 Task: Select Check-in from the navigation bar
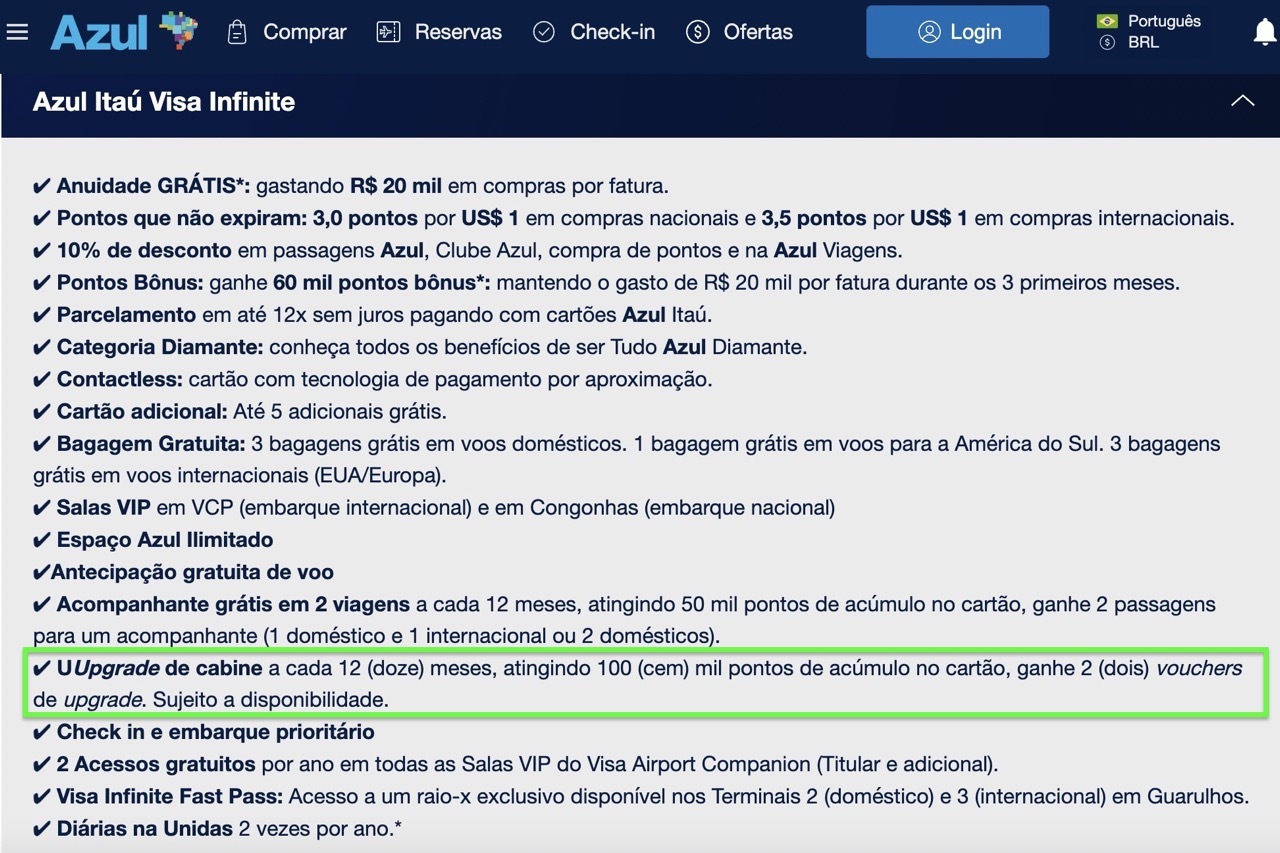click(609, 31)
